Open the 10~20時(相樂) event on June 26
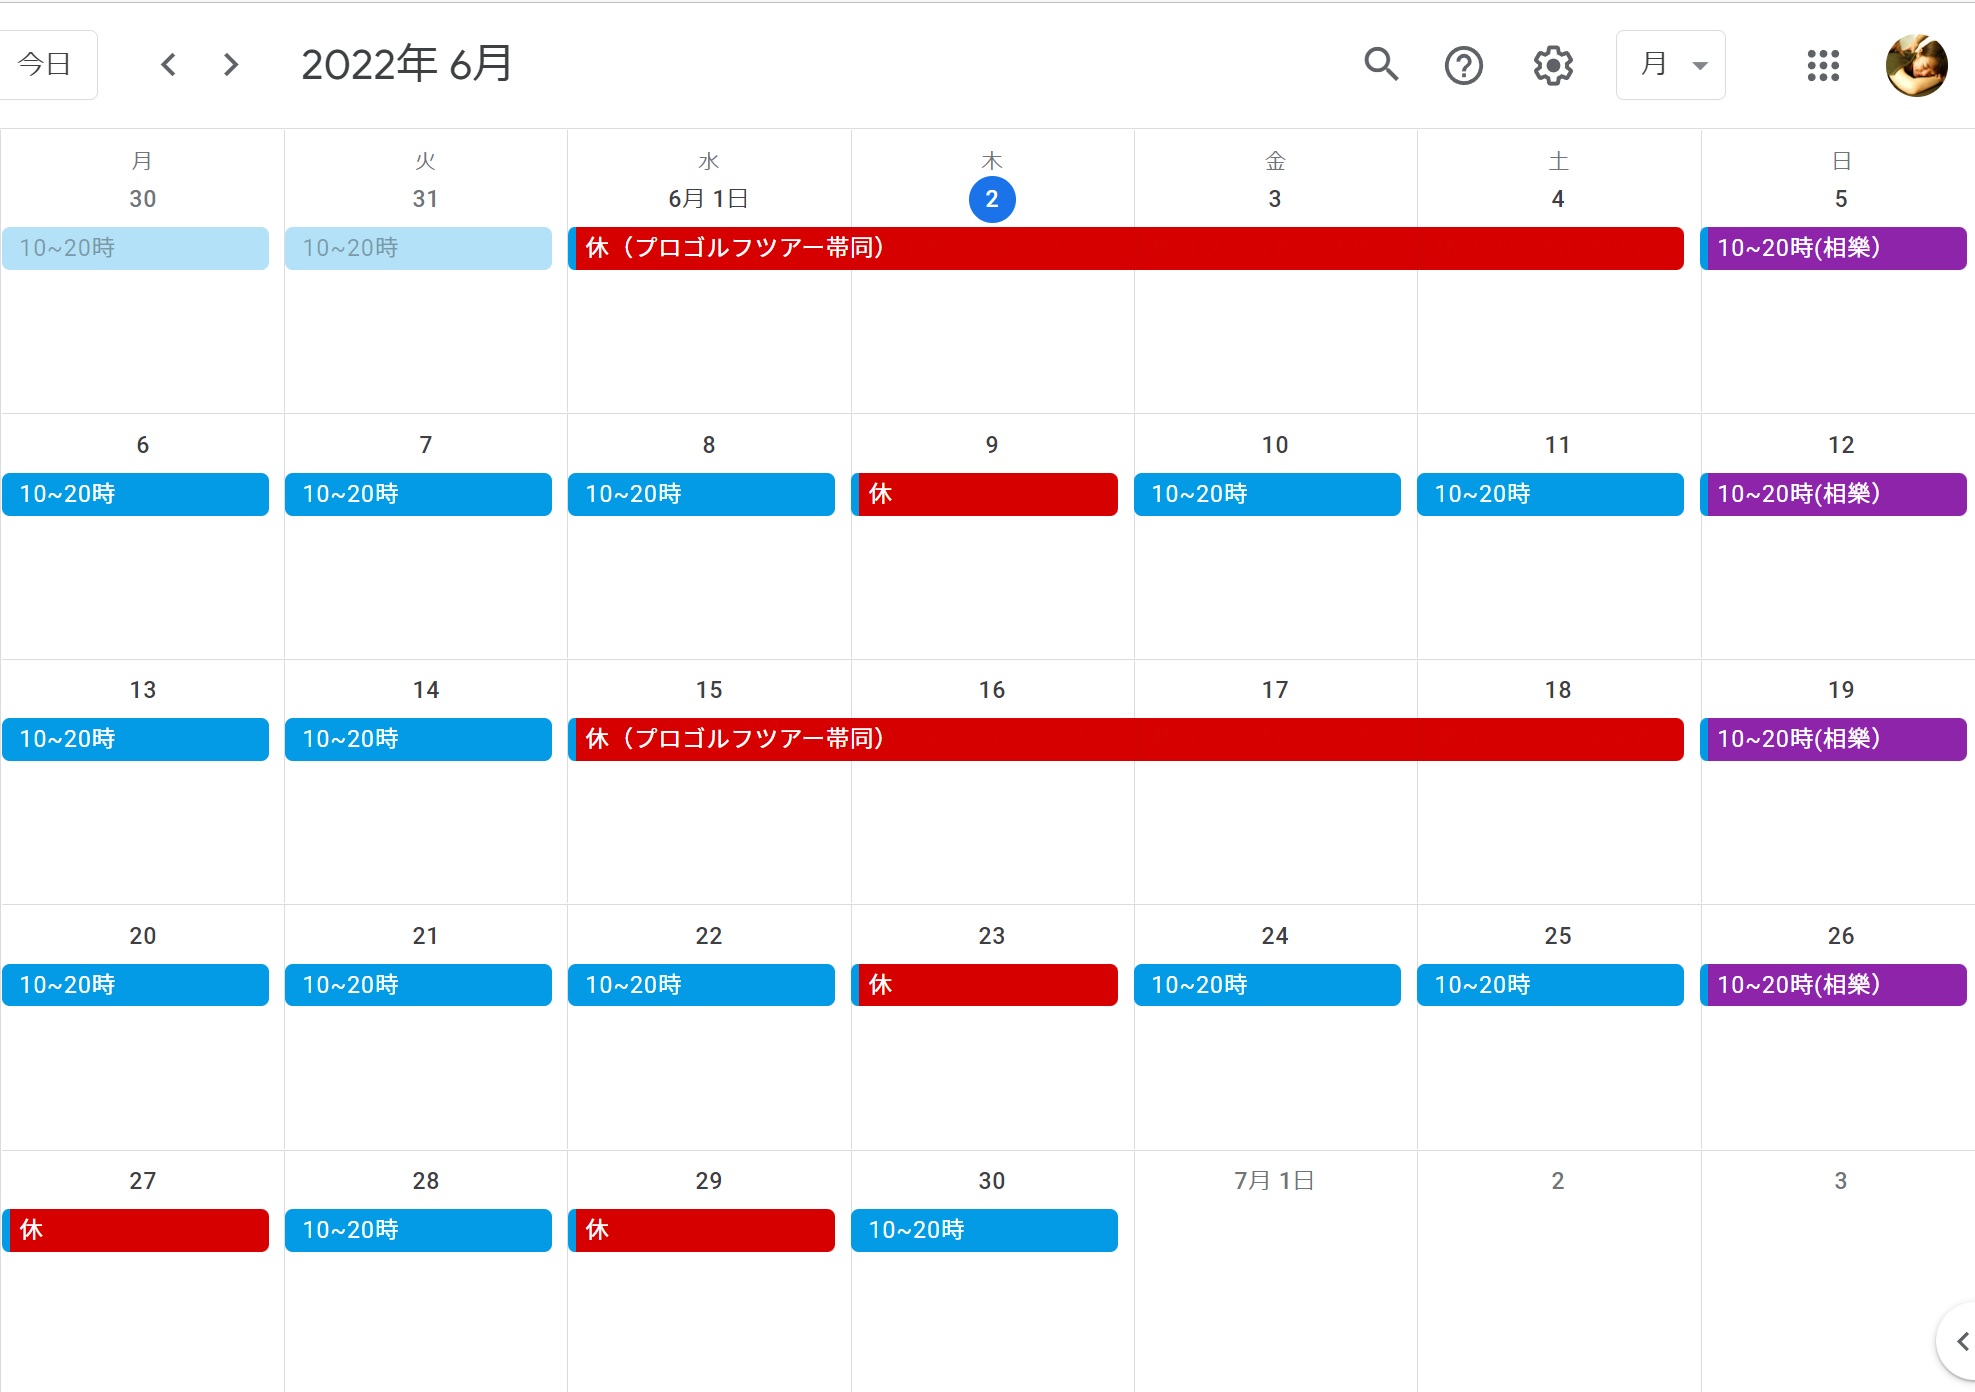 click(x=1834, y=985)
